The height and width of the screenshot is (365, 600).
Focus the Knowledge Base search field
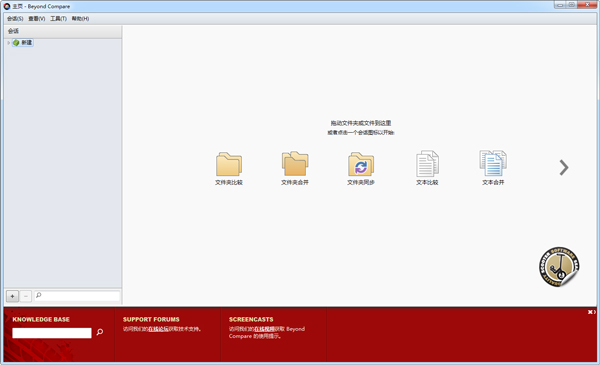52,333
